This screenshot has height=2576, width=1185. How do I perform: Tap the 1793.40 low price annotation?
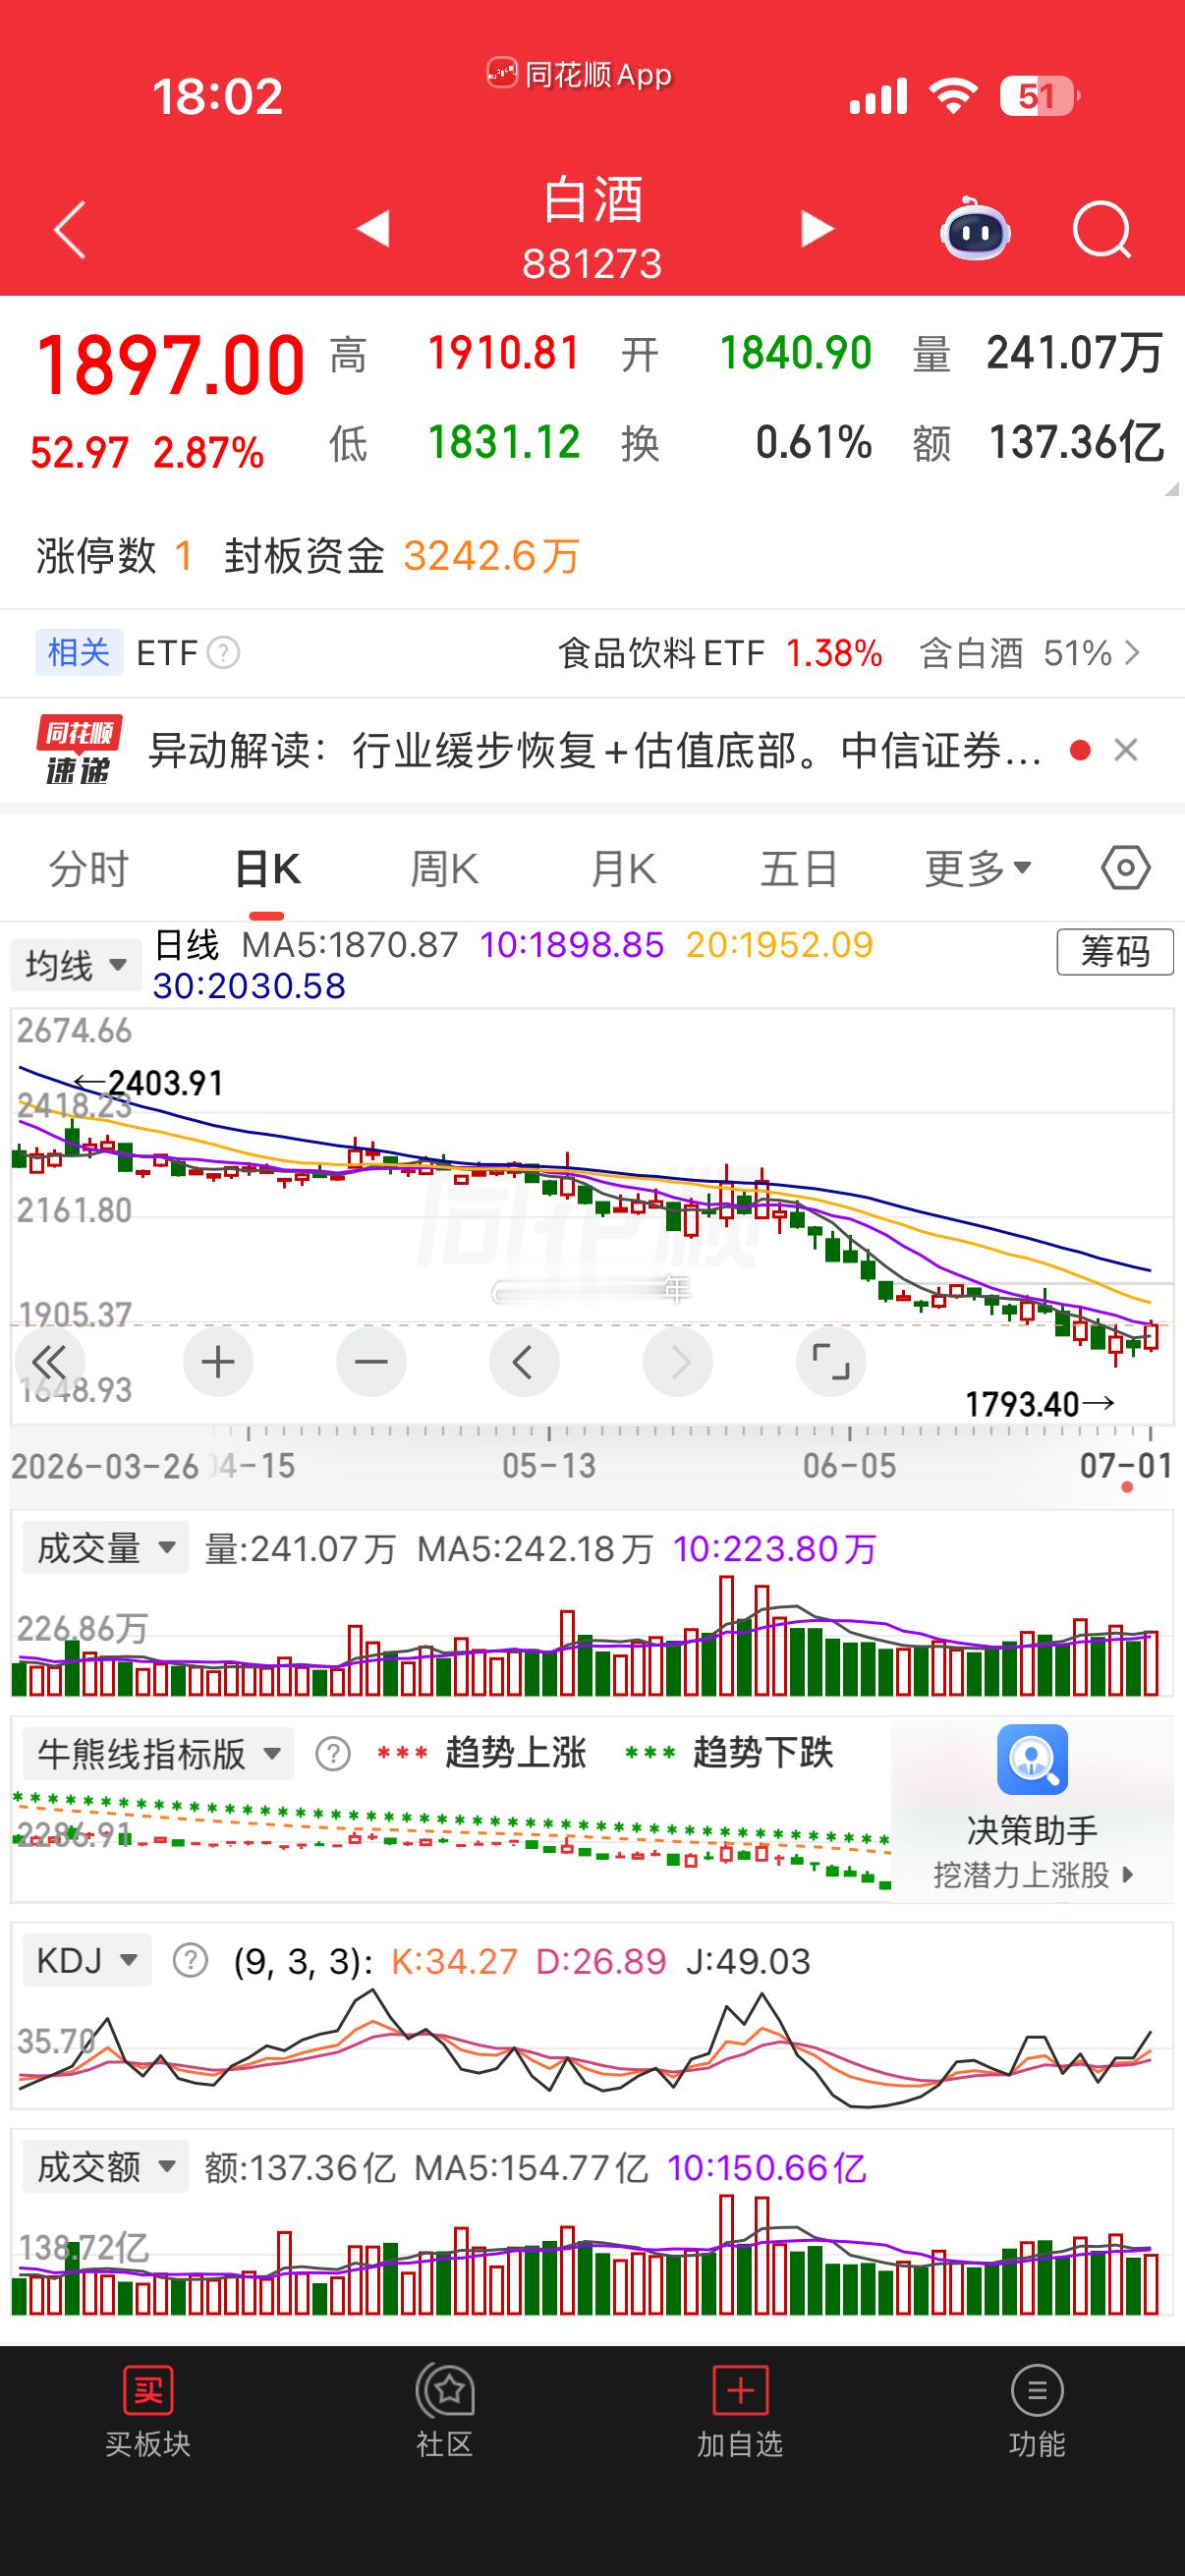pos(1039,1404)
